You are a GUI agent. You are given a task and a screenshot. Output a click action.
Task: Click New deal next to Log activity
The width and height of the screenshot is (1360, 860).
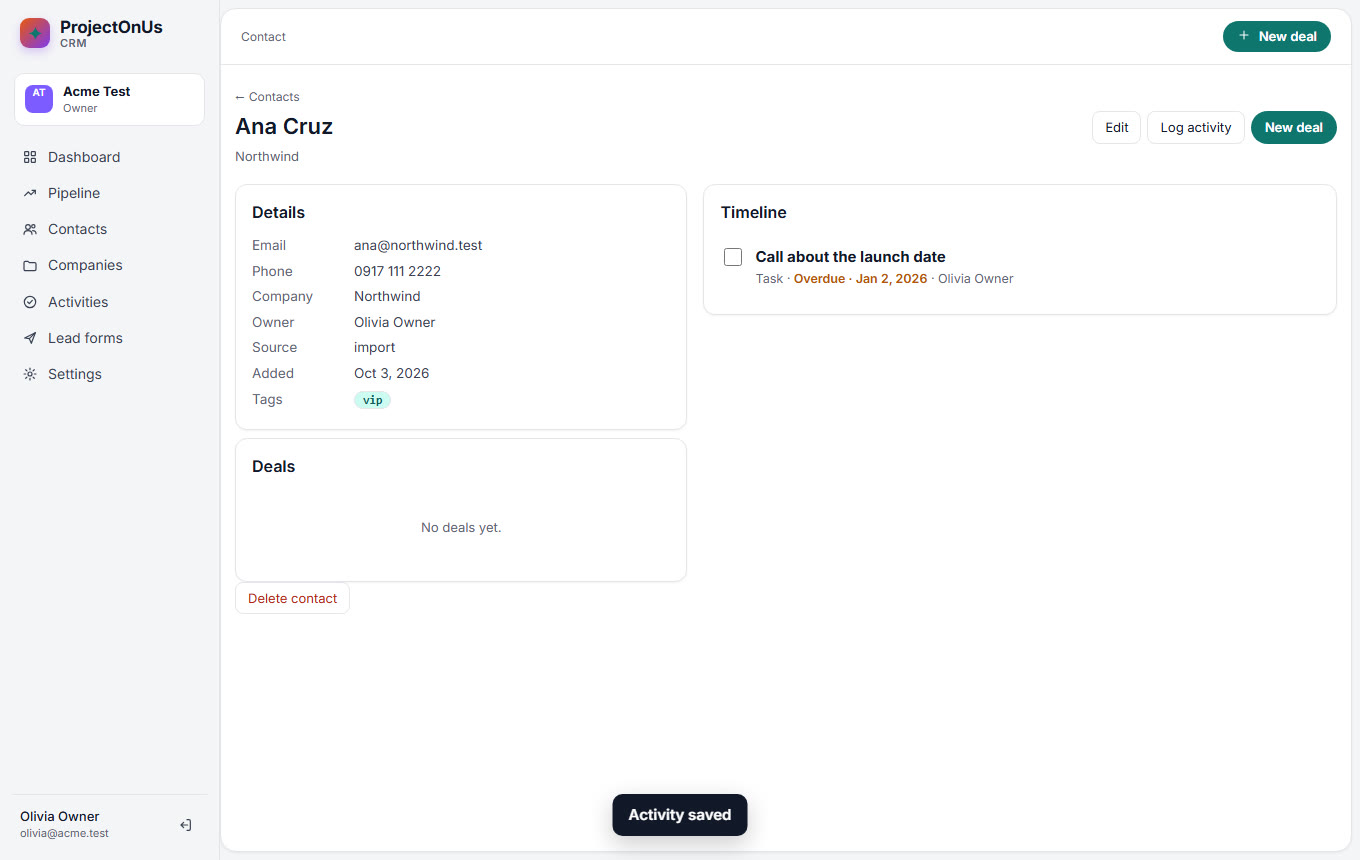coord(1293,127)
